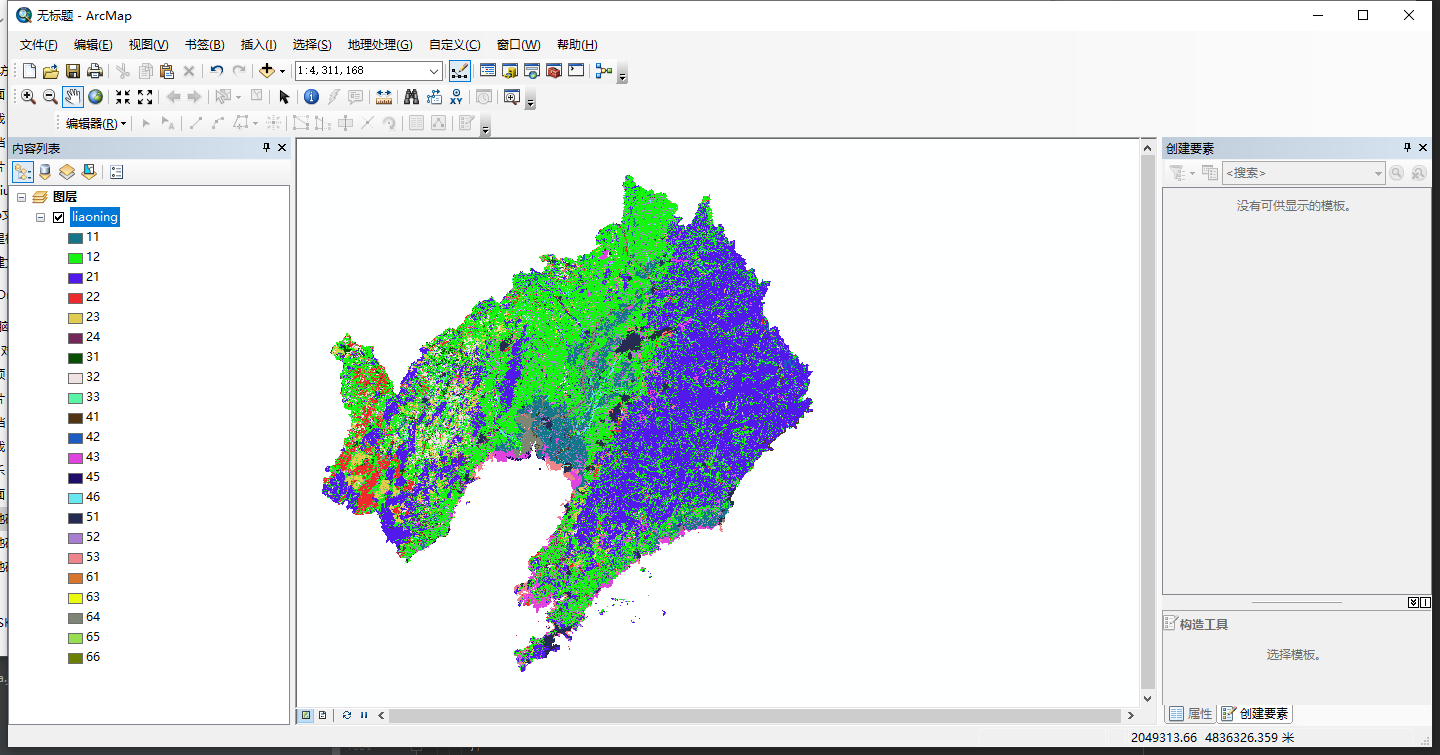Click the Add Data button
The width and height of the screenshot is (1440, 755).
pyautogui.click(x=267, y=70)
